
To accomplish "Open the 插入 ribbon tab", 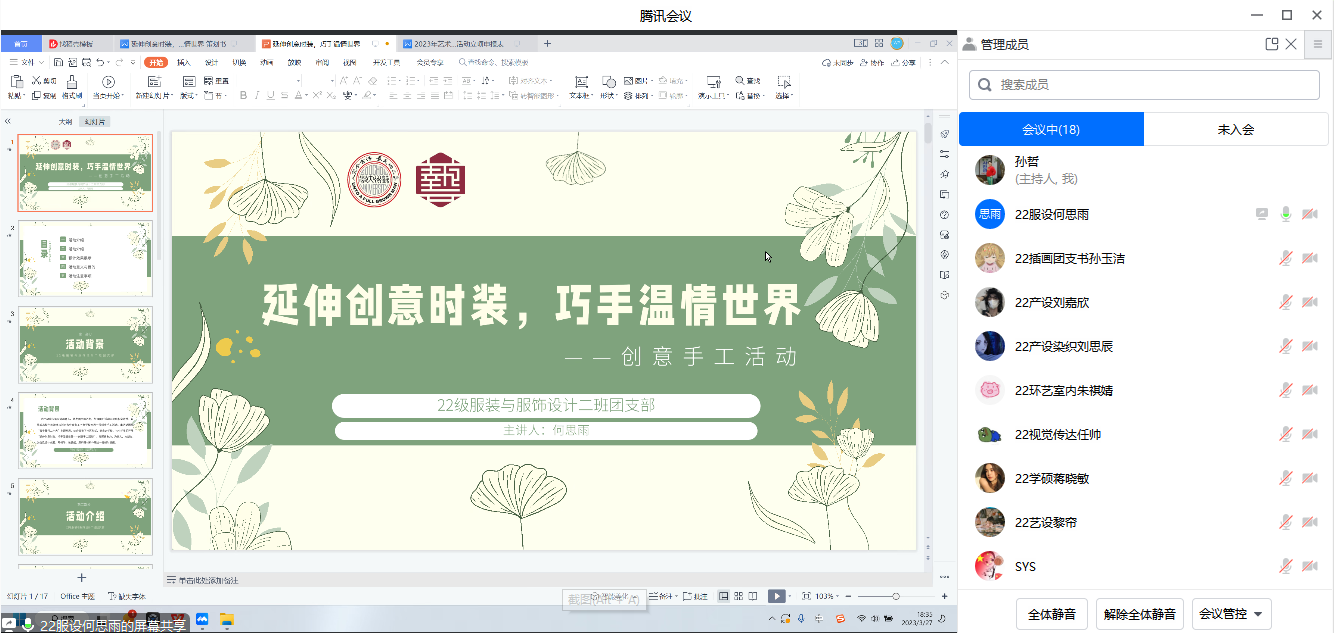I will [184, 62].
